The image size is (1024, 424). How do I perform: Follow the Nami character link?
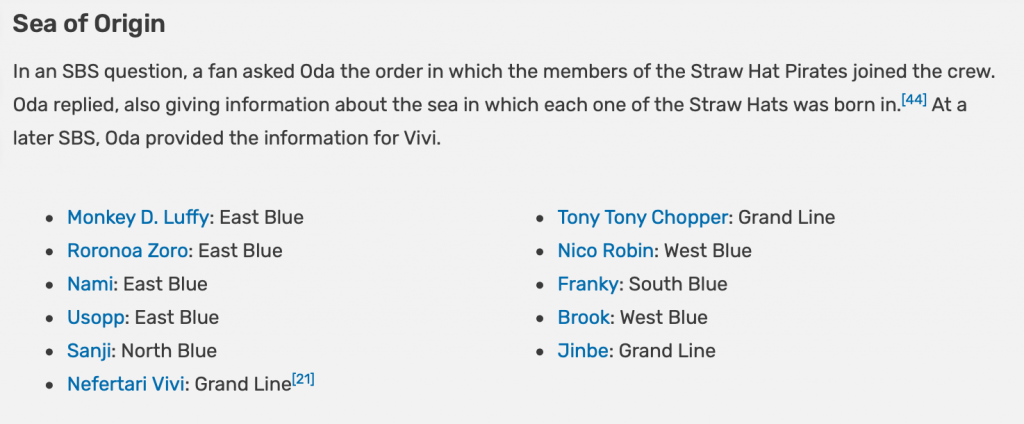(89, 284)
